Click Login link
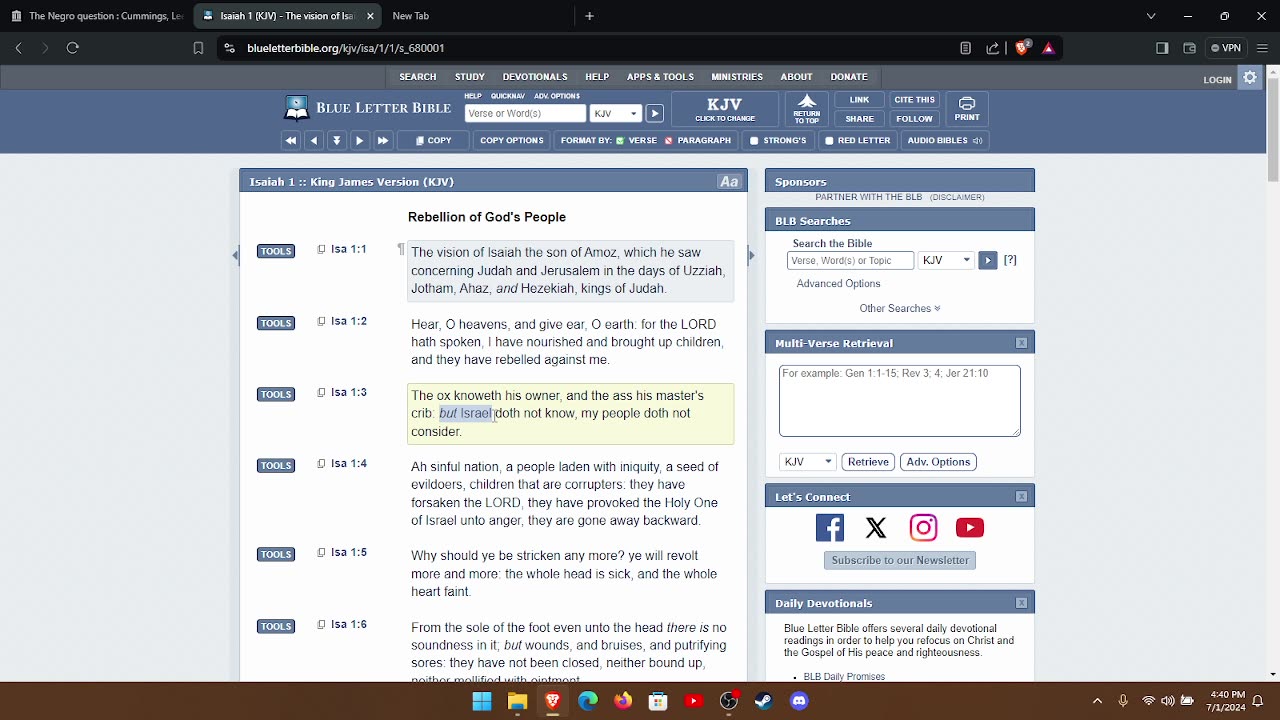Viewport: 1280px width, 720px height. [1217, 80]
